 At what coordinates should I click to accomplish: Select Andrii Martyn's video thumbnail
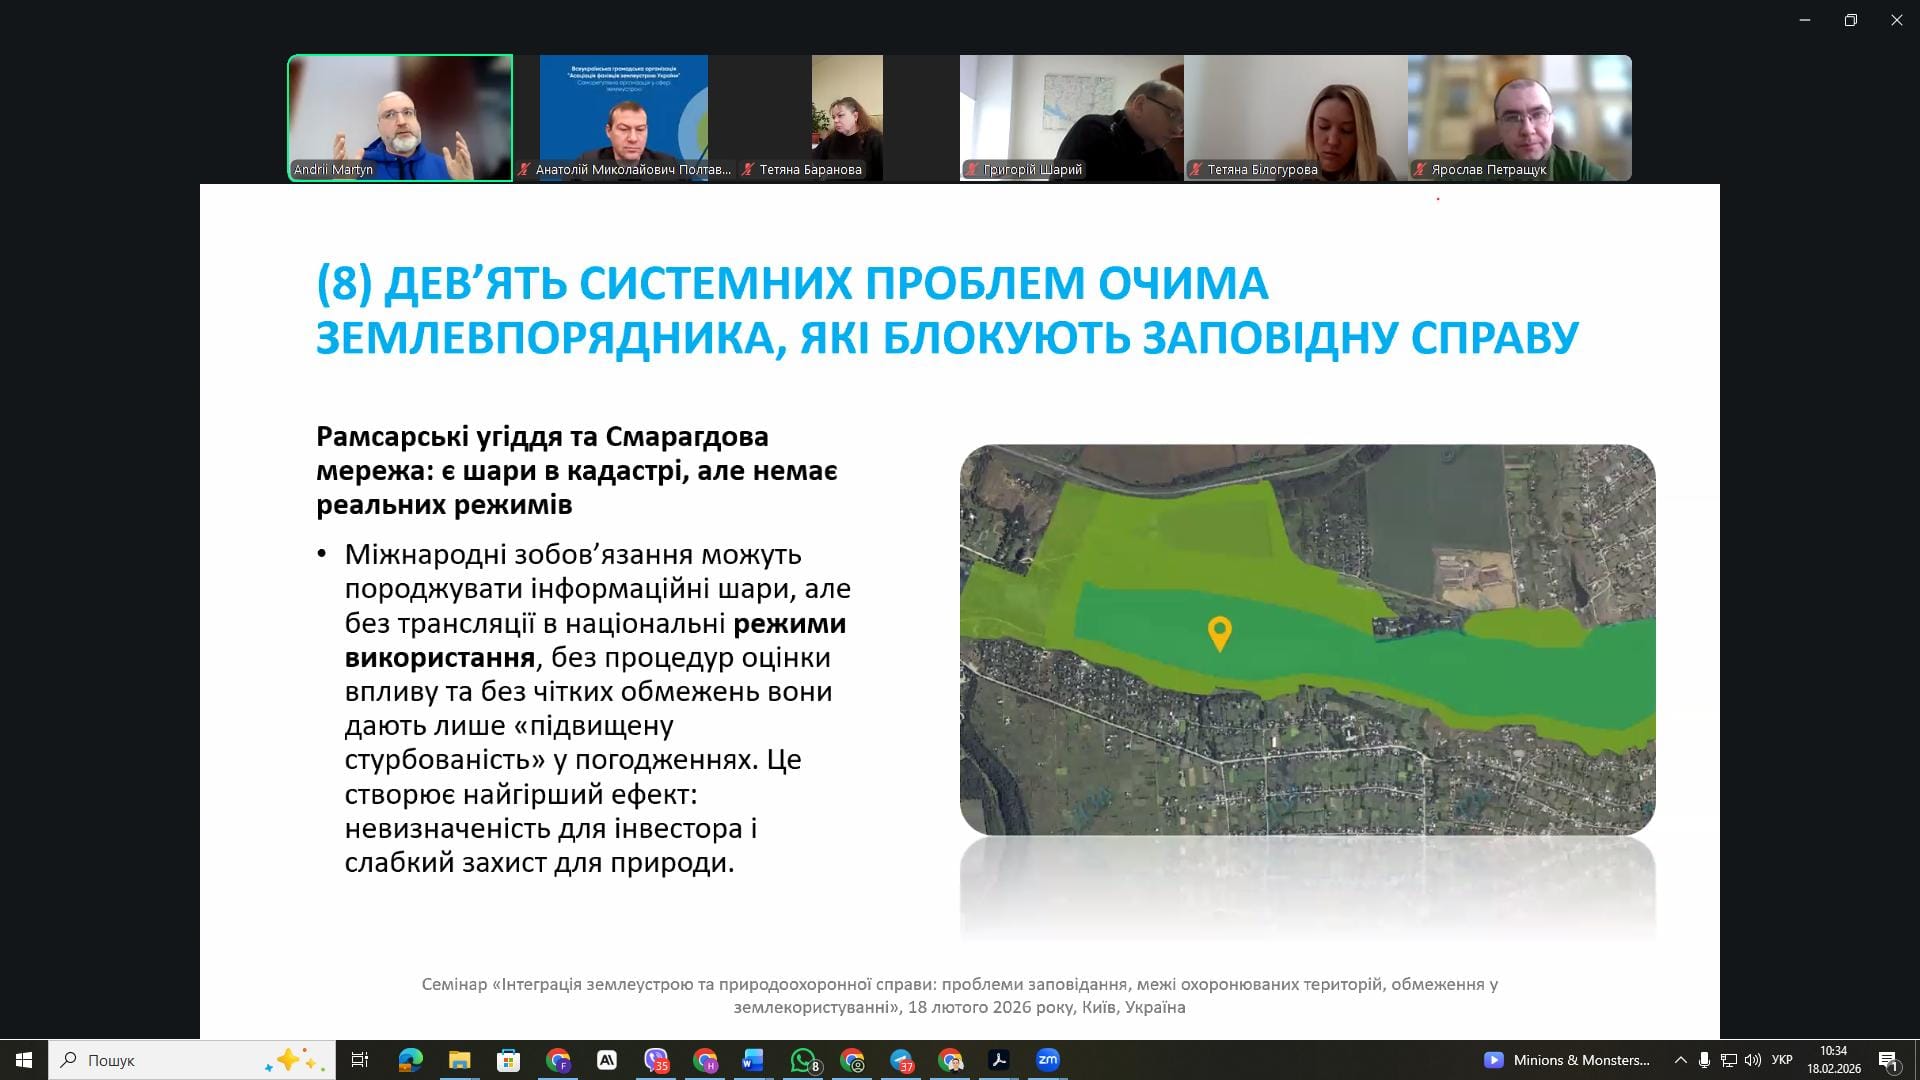point(400,117)
